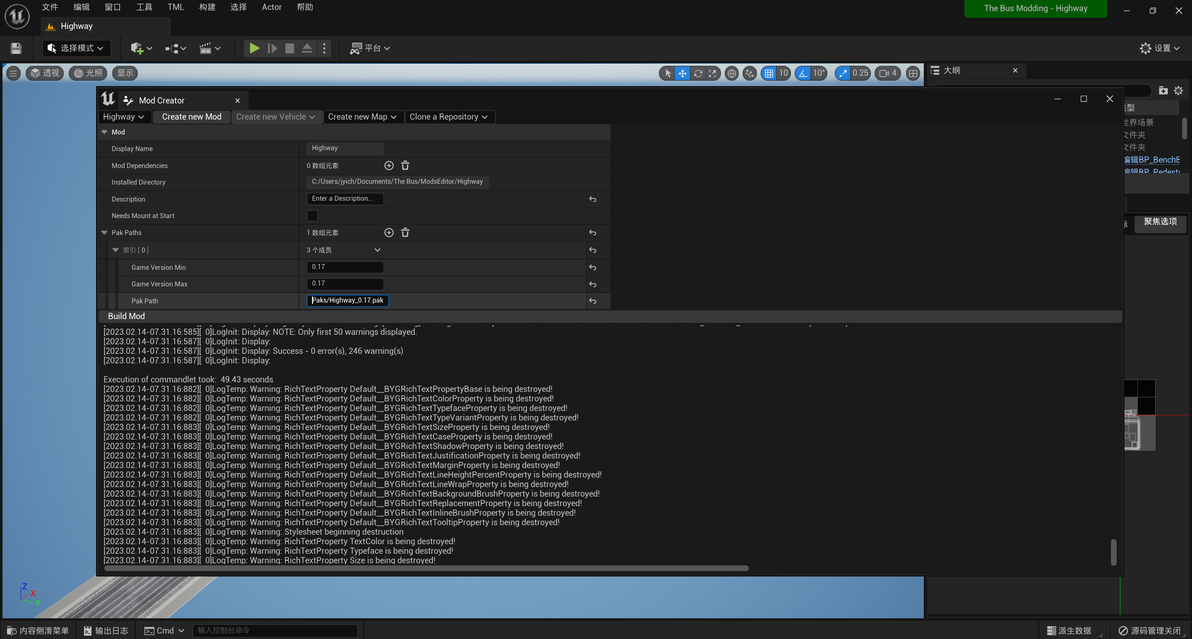Click the build log vertical scrollbar

[x=1114, y=552]
